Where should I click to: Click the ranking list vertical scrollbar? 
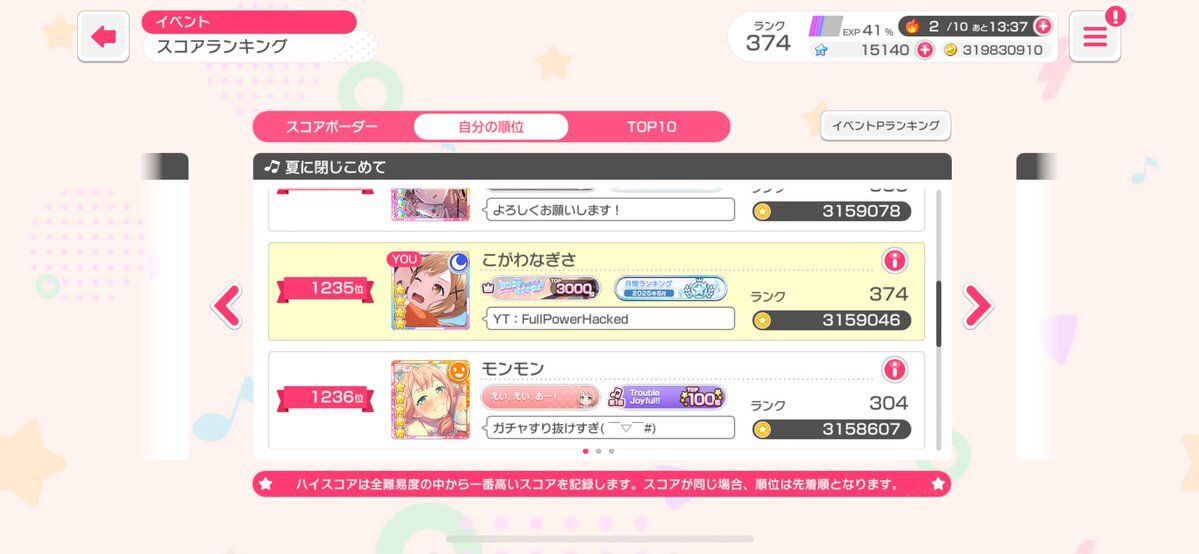[938, 314]
